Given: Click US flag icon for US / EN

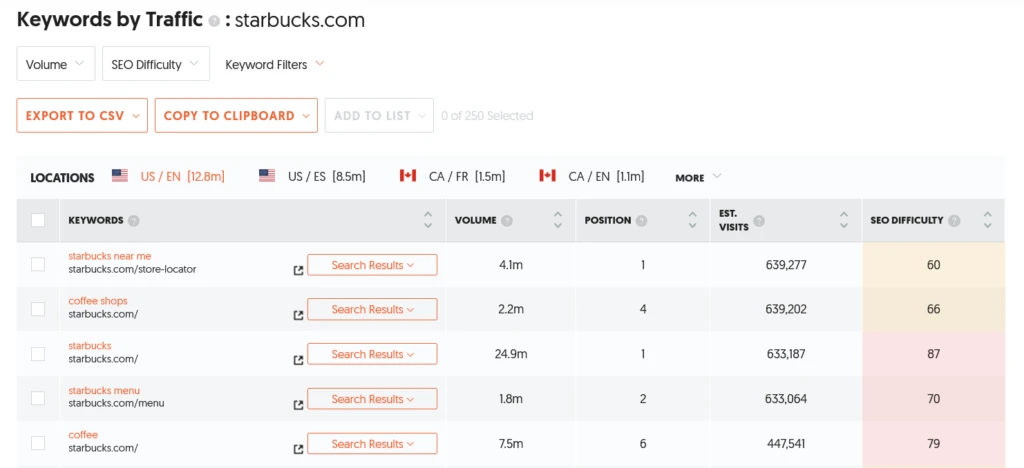Looking at the screenshot, I should click(x=120, y=176).
